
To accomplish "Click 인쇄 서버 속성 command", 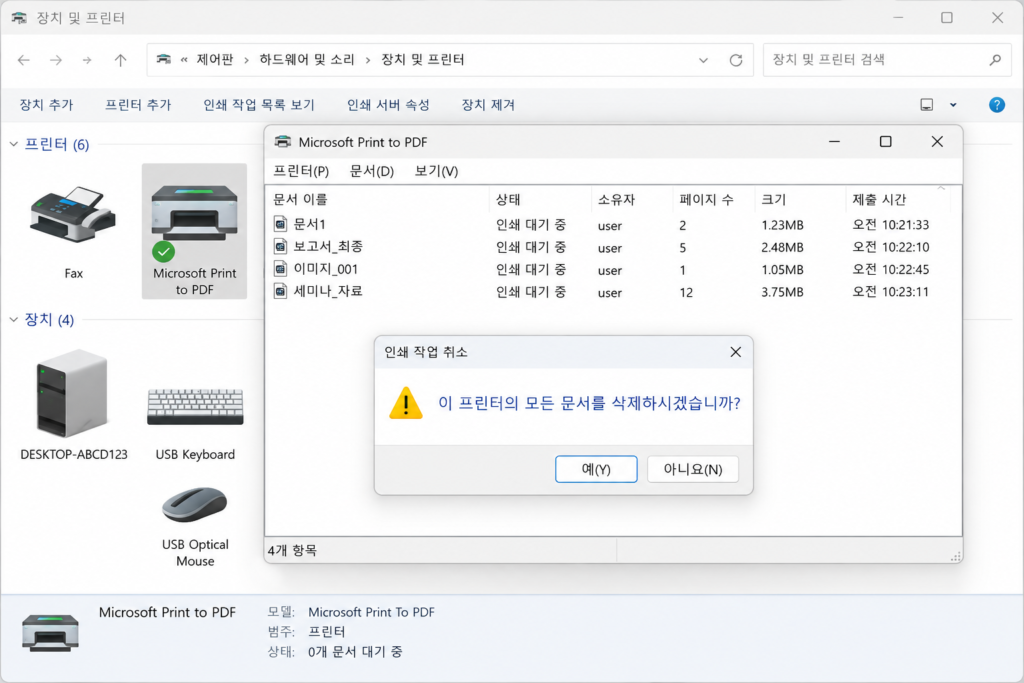I will pos(388,104).
